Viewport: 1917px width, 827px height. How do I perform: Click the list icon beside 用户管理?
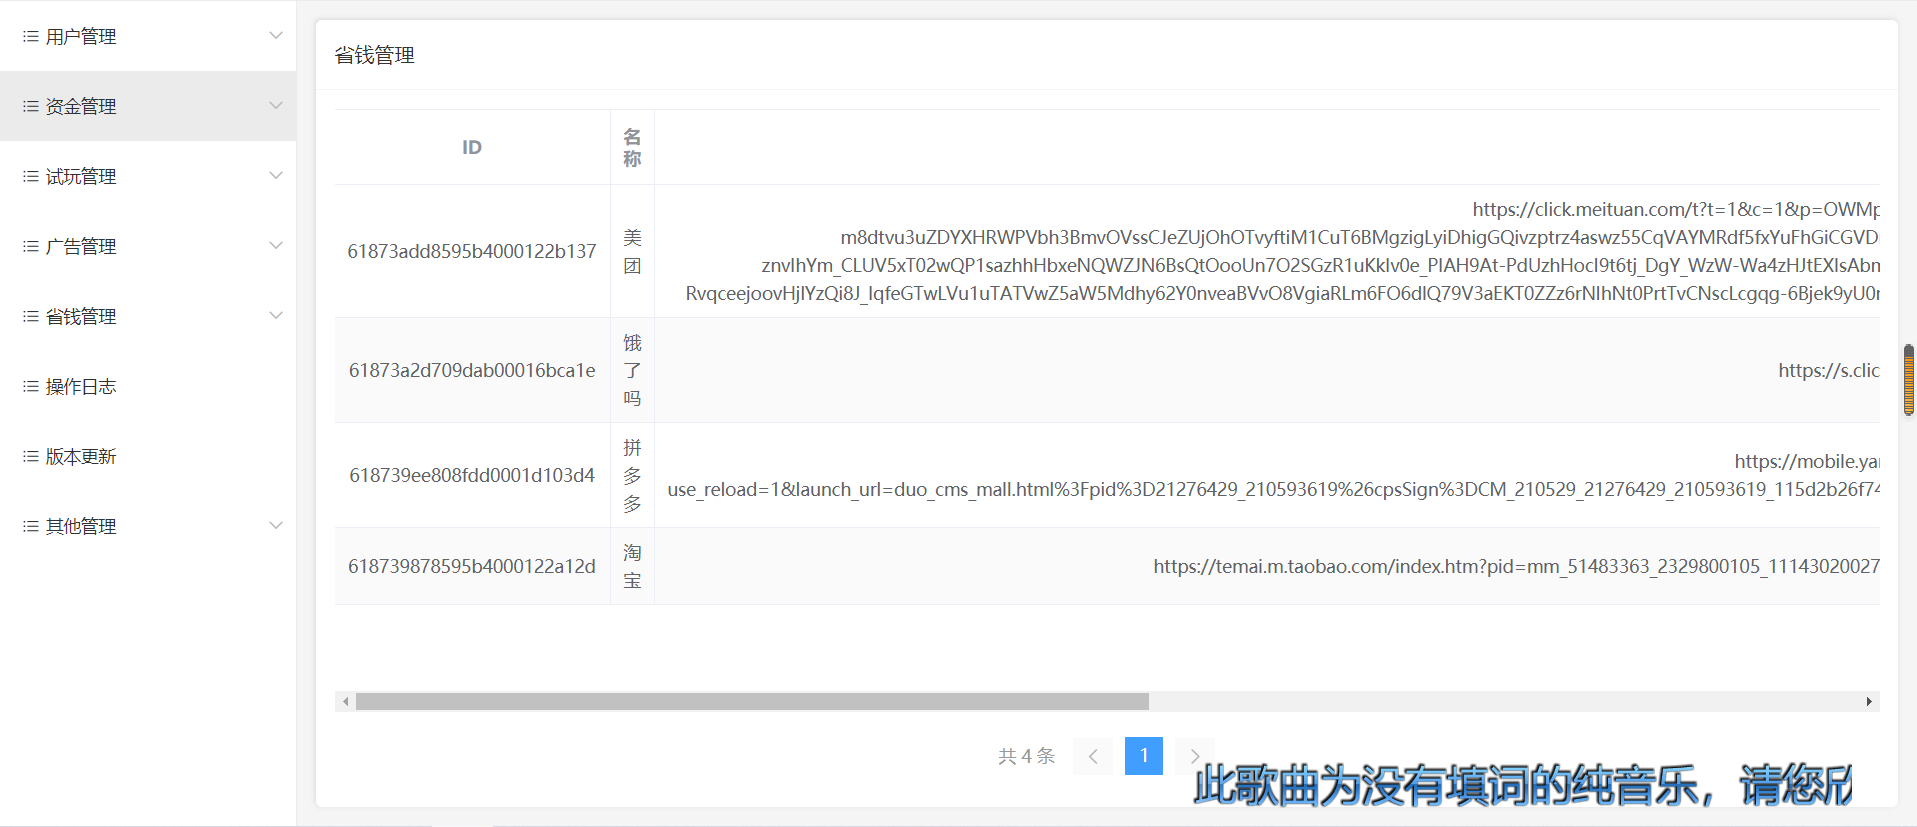(31, 37)
